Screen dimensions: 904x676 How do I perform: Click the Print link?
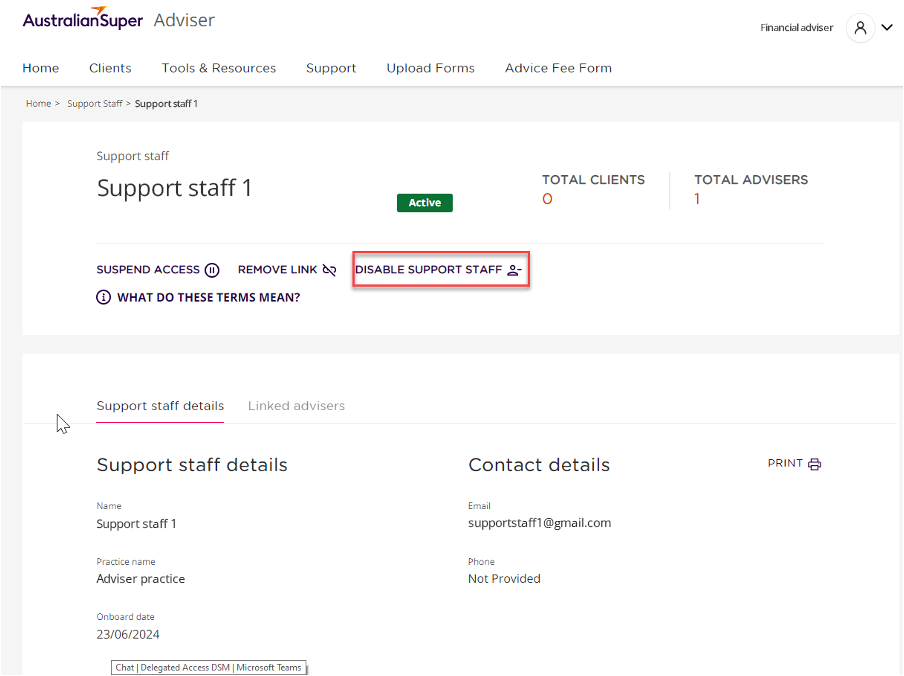coord(794,464)
